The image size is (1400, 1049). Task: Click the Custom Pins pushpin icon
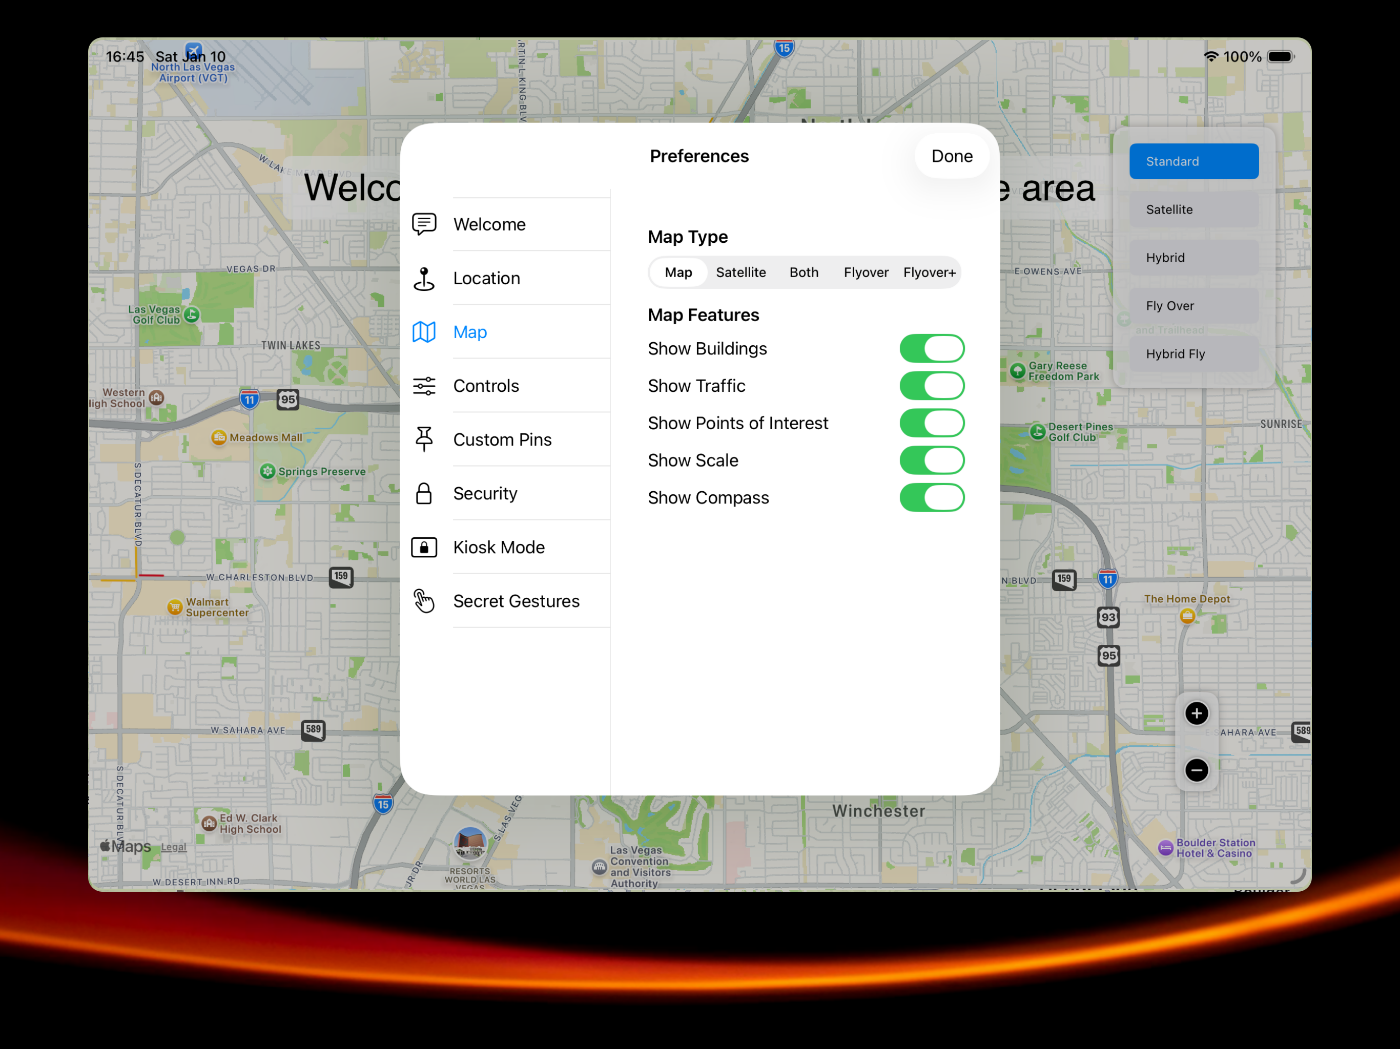(424, 439)
